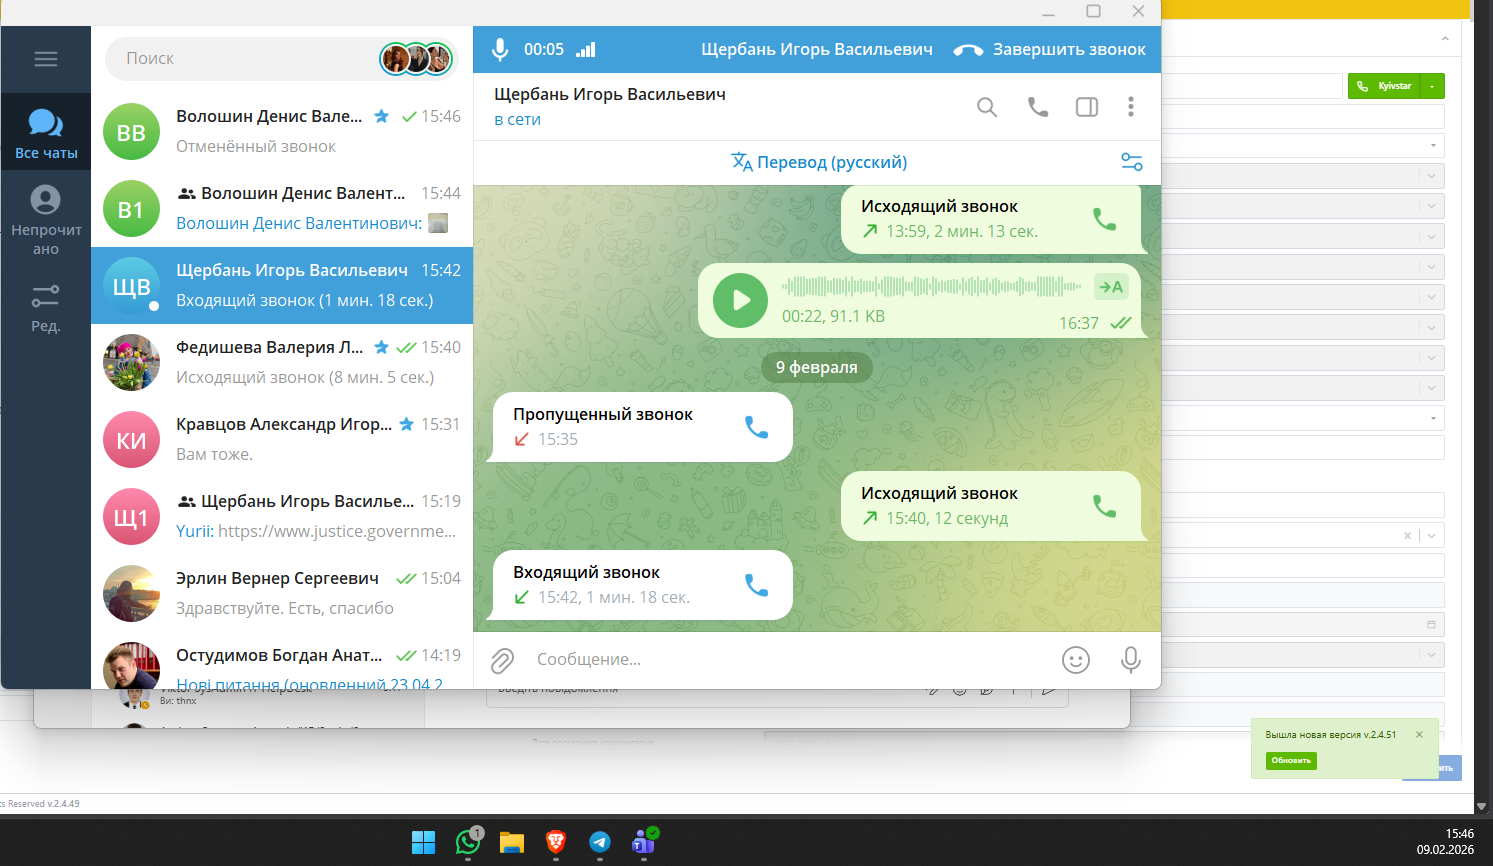Image resolution: width=1493 pixels, height=866 pixels.
Task: Open stories avatars in search bar
Action: point(416,58)
